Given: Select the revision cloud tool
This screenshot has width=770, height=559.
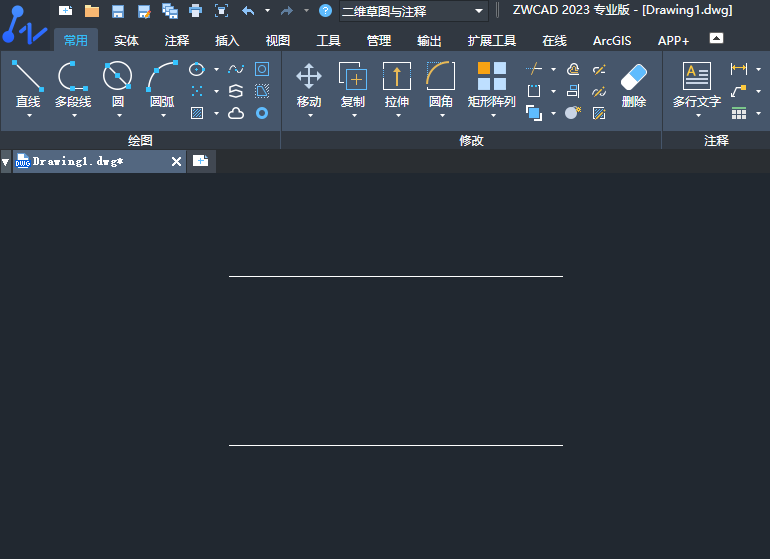Looking at the screenshot, I should point(236,113).
